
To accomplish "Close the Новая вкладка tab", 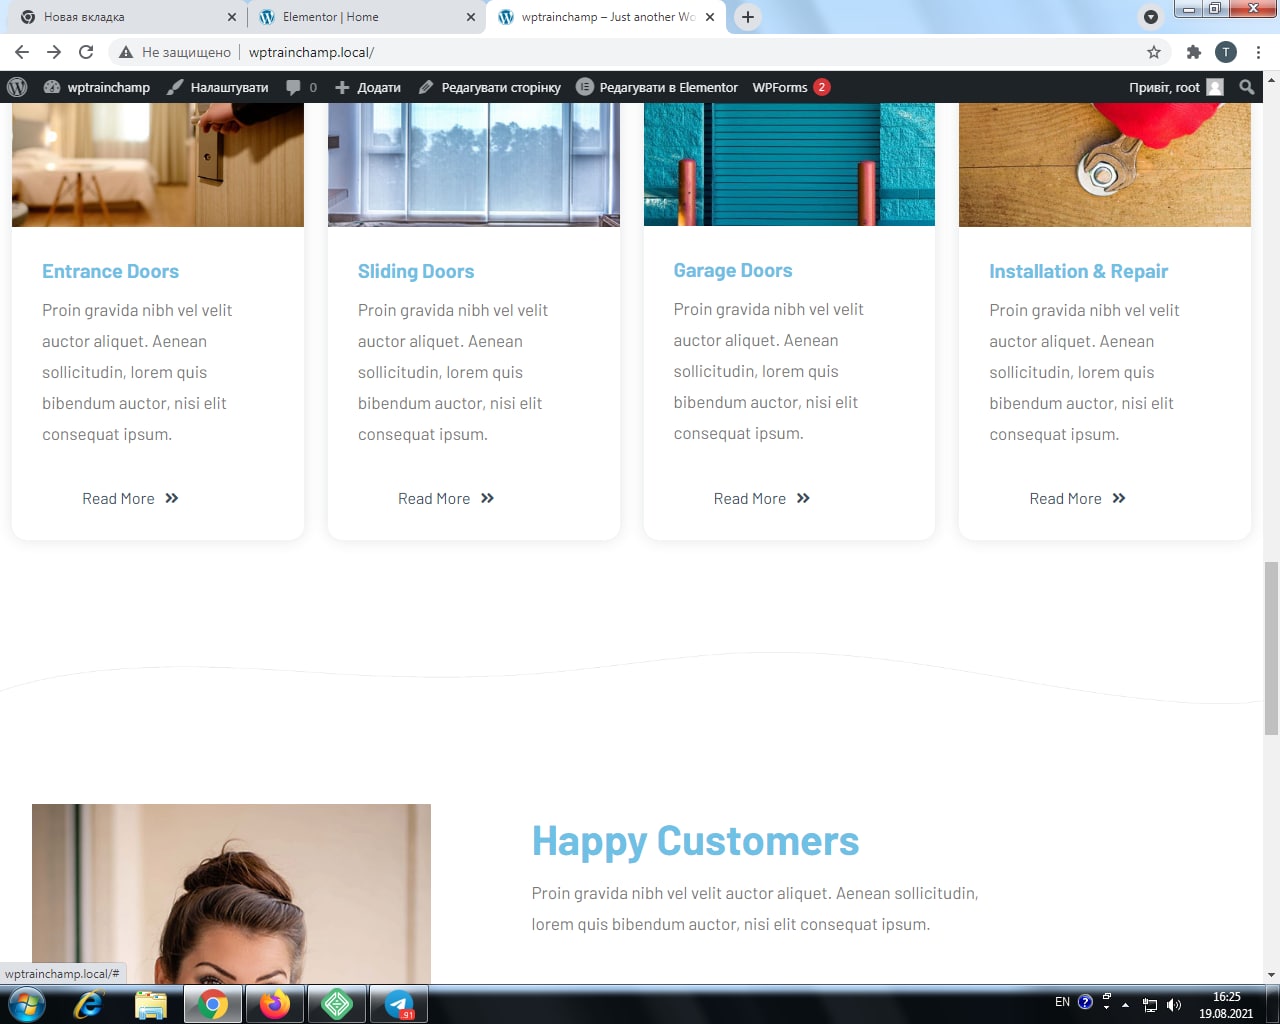I will click(x=232, y=17).
